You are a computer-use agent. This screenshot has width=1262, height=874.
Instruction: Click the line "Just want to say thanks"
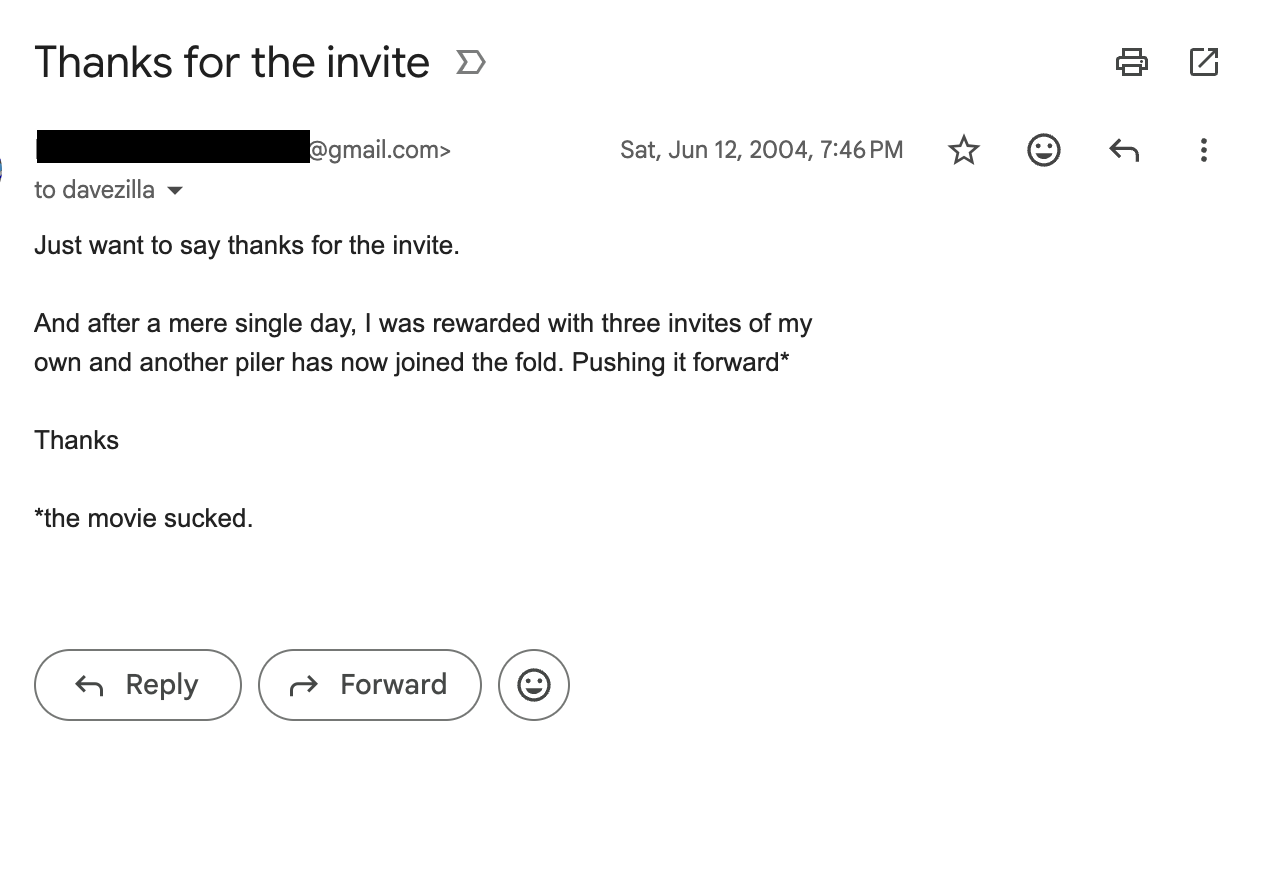click(x=246, y=245)
